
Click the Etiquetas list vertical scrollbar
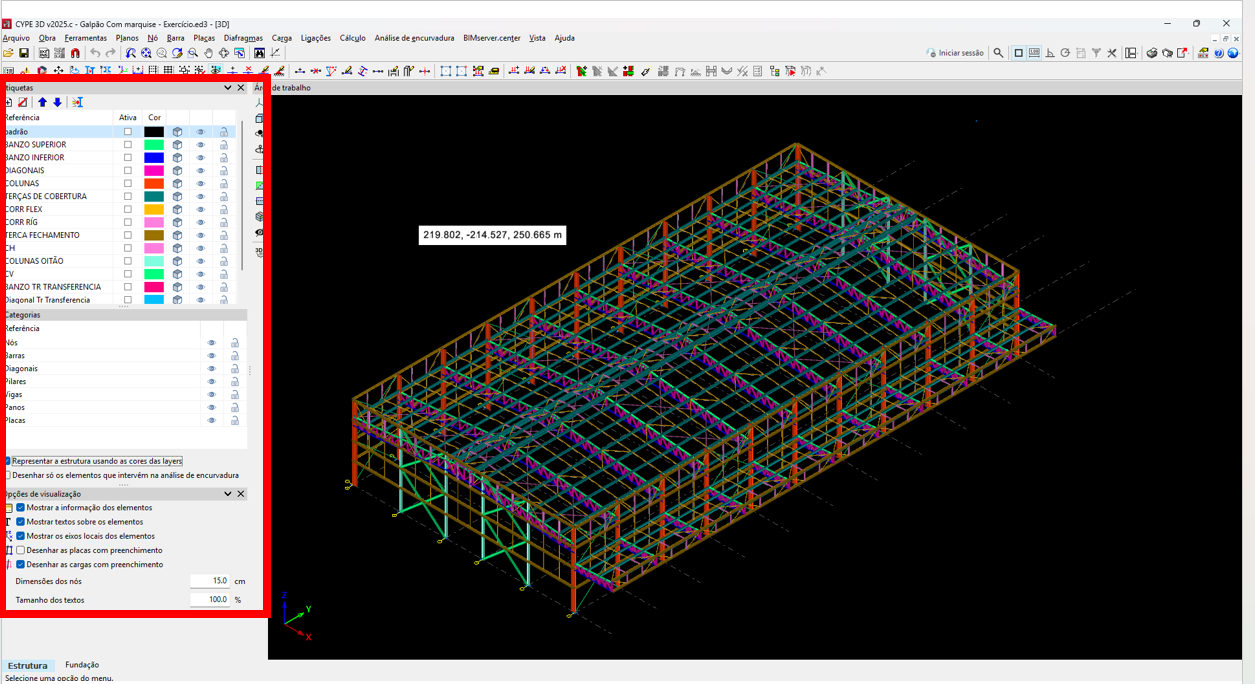(242, 195)
